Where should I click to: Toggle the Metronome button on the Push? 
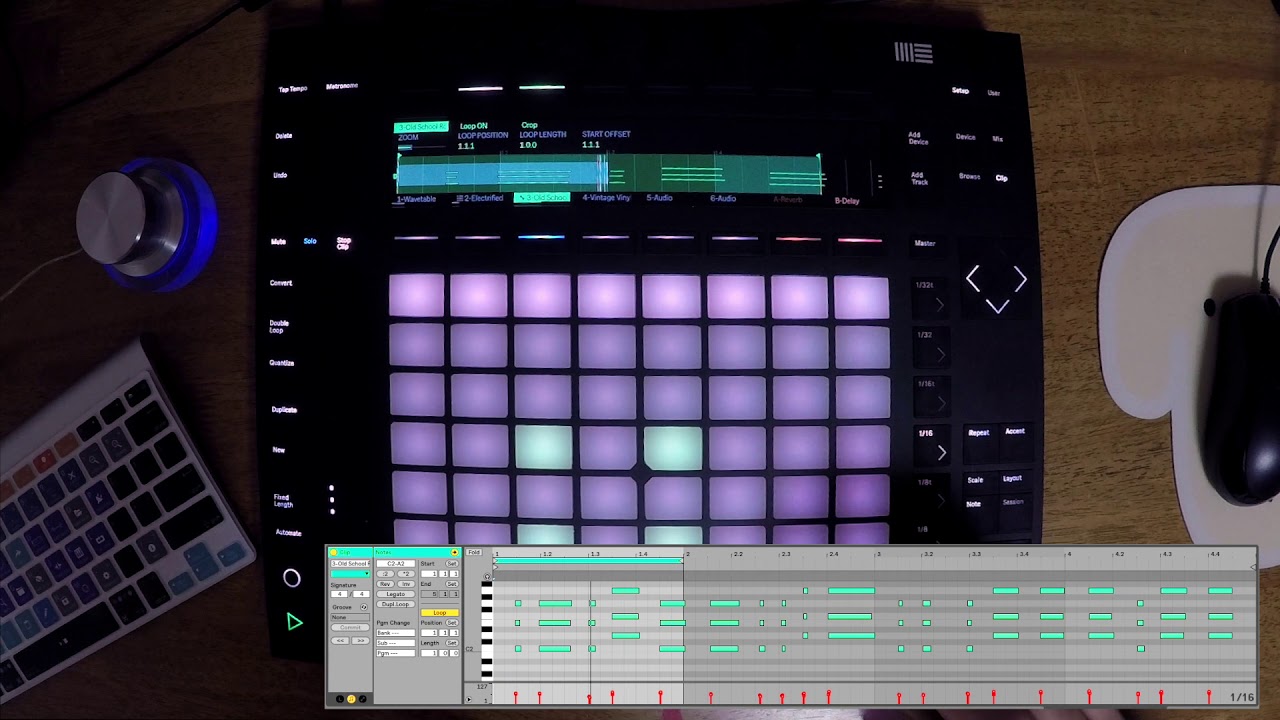[x=341, y=86]
